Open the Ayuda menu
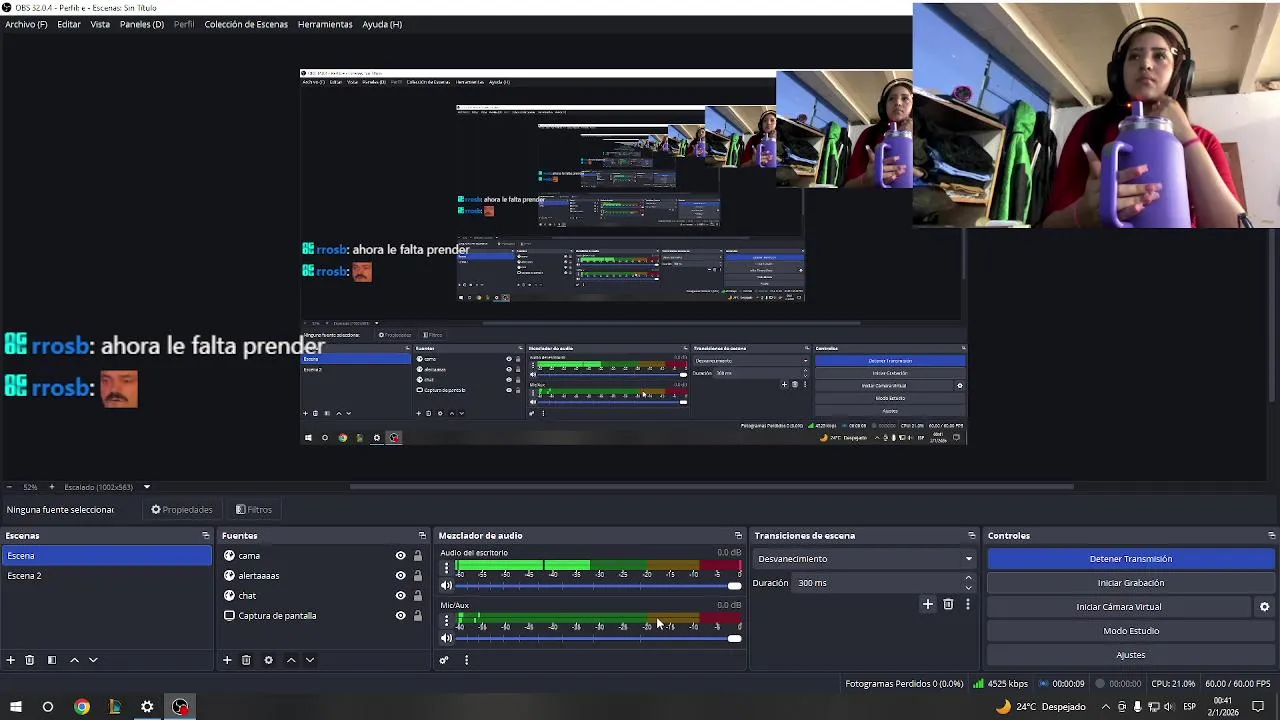The height and width of the screenshot is (720, 1280). 382,24
